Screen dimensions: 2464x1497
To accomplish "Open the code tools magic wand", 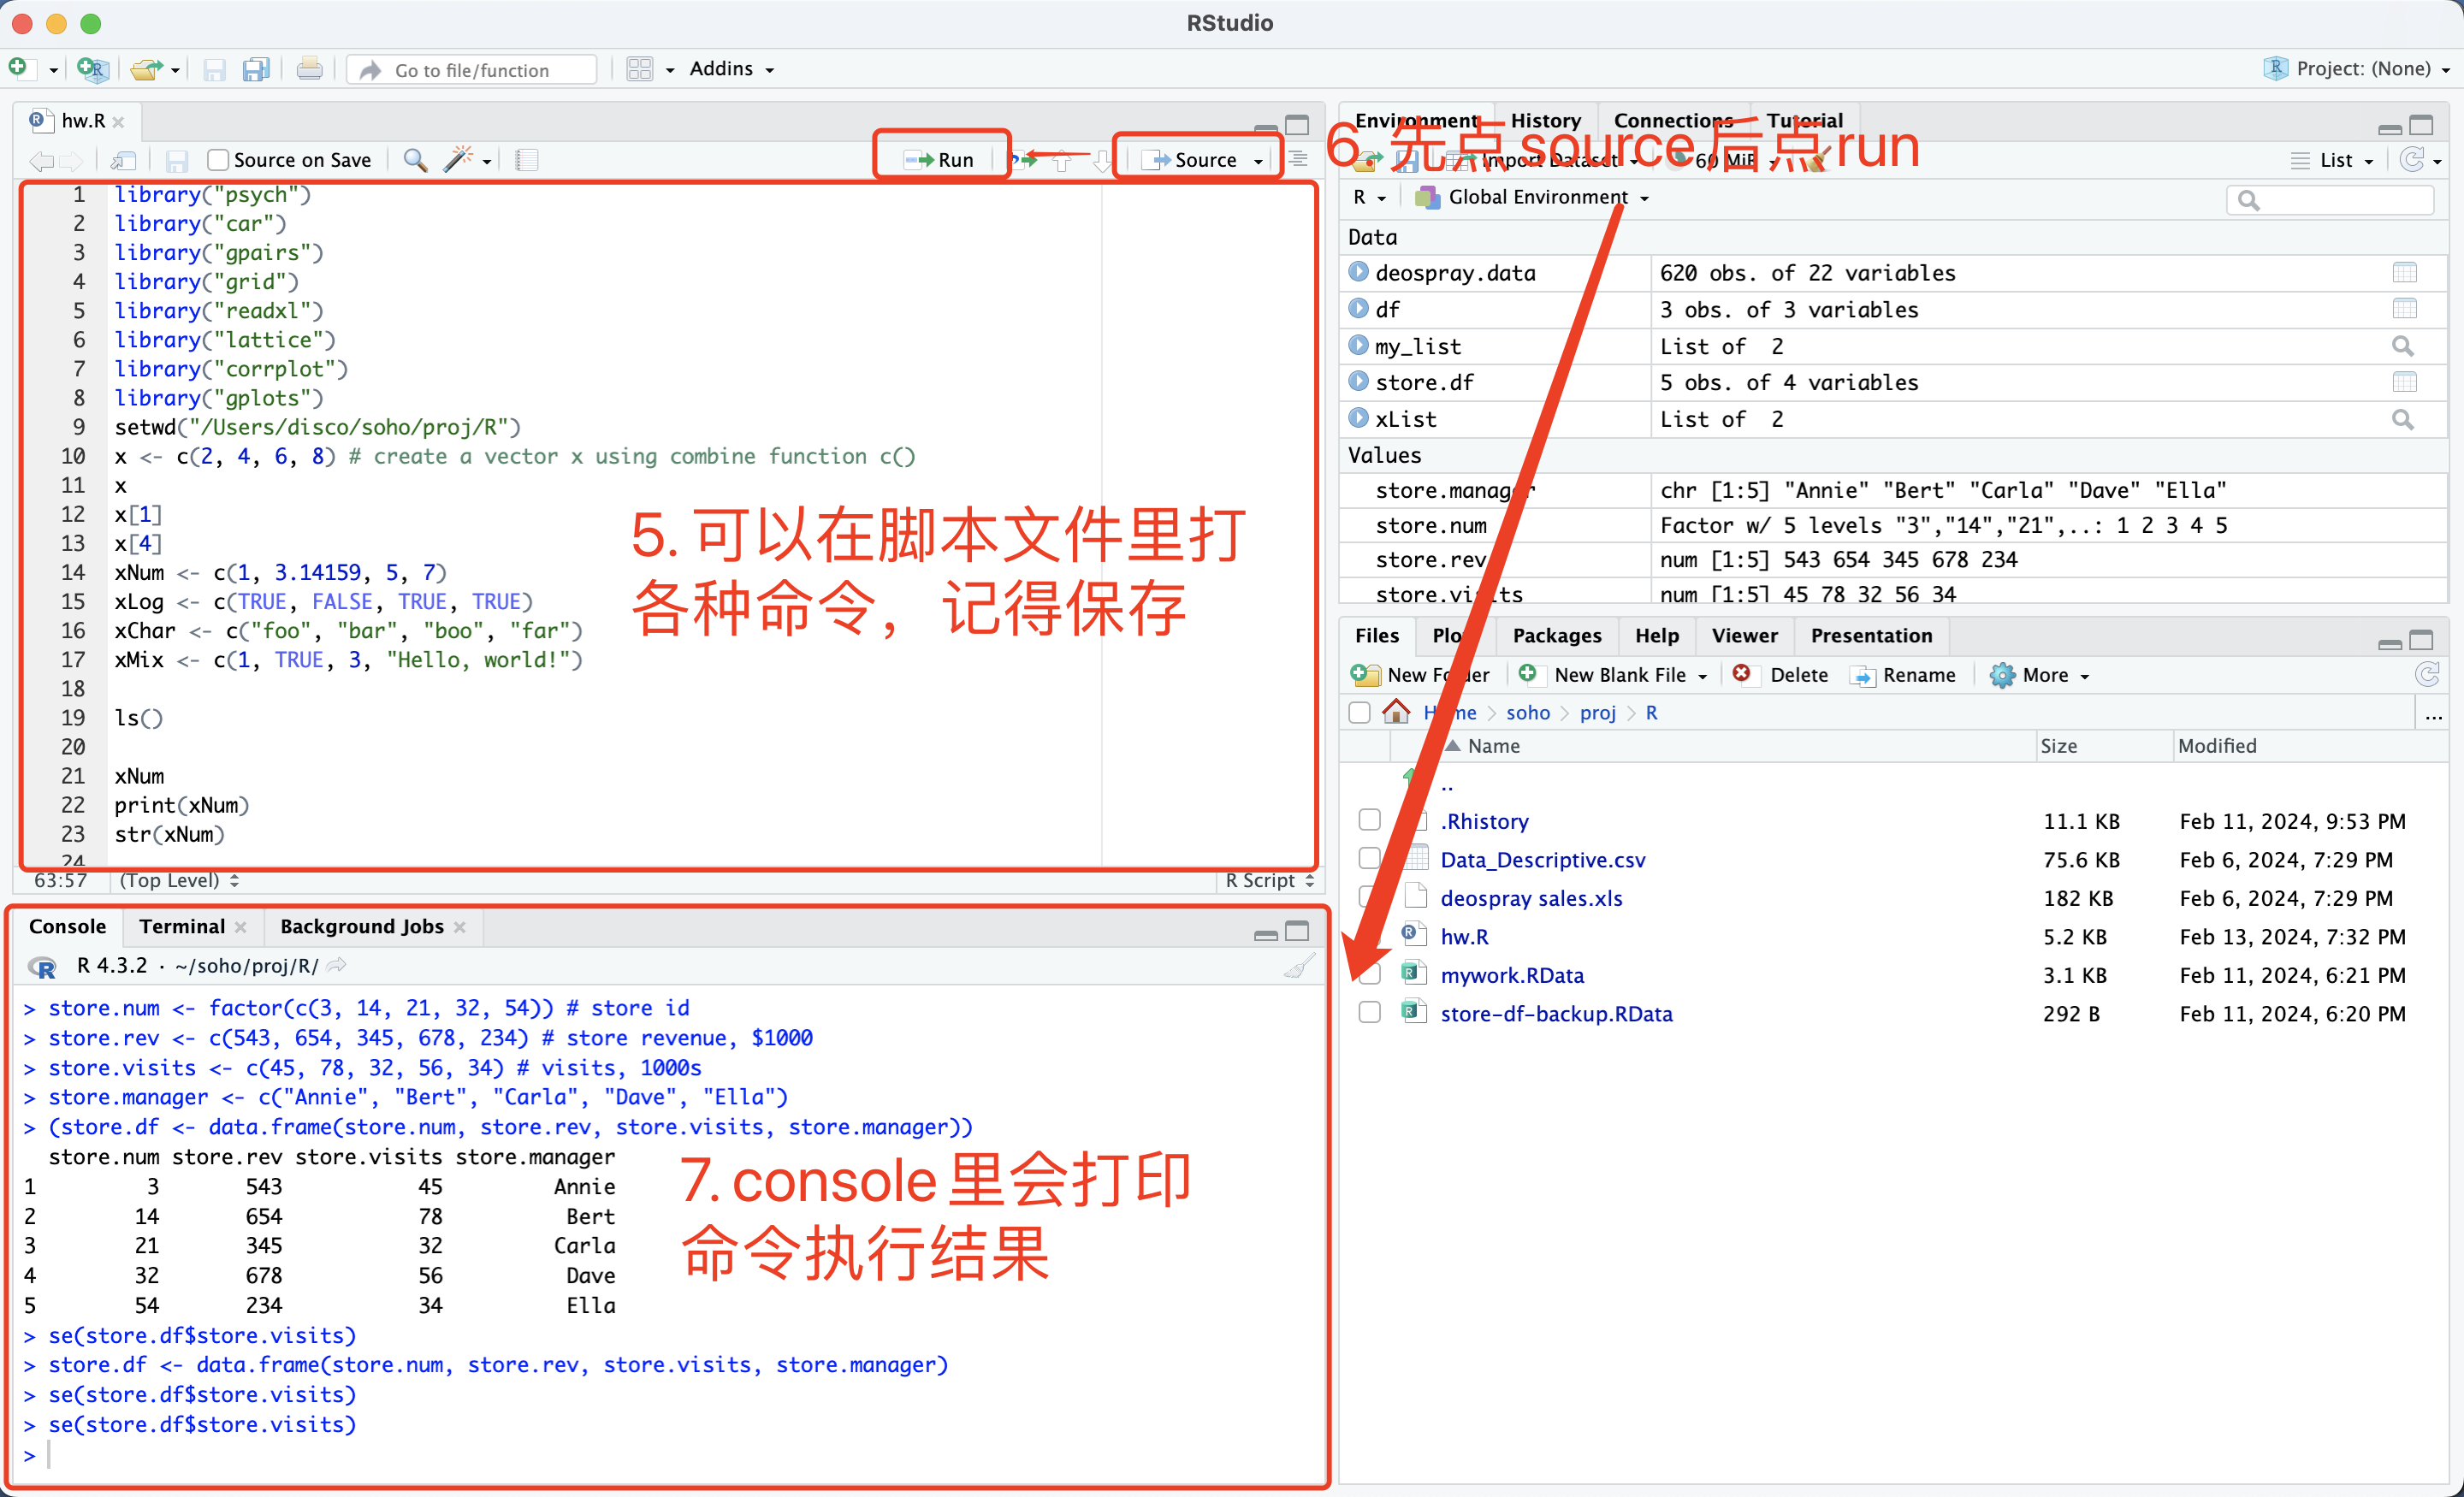I will (x=458, y=160).
